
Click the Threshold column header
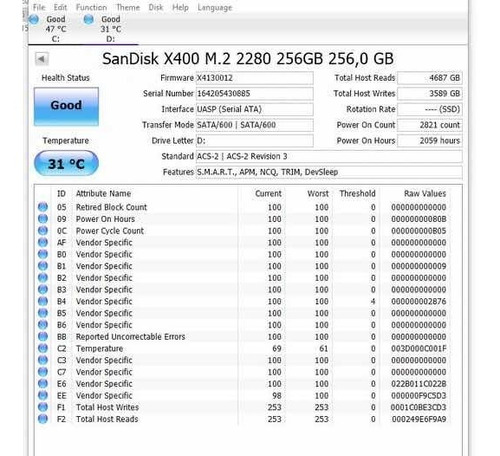(x=357, y=193)
